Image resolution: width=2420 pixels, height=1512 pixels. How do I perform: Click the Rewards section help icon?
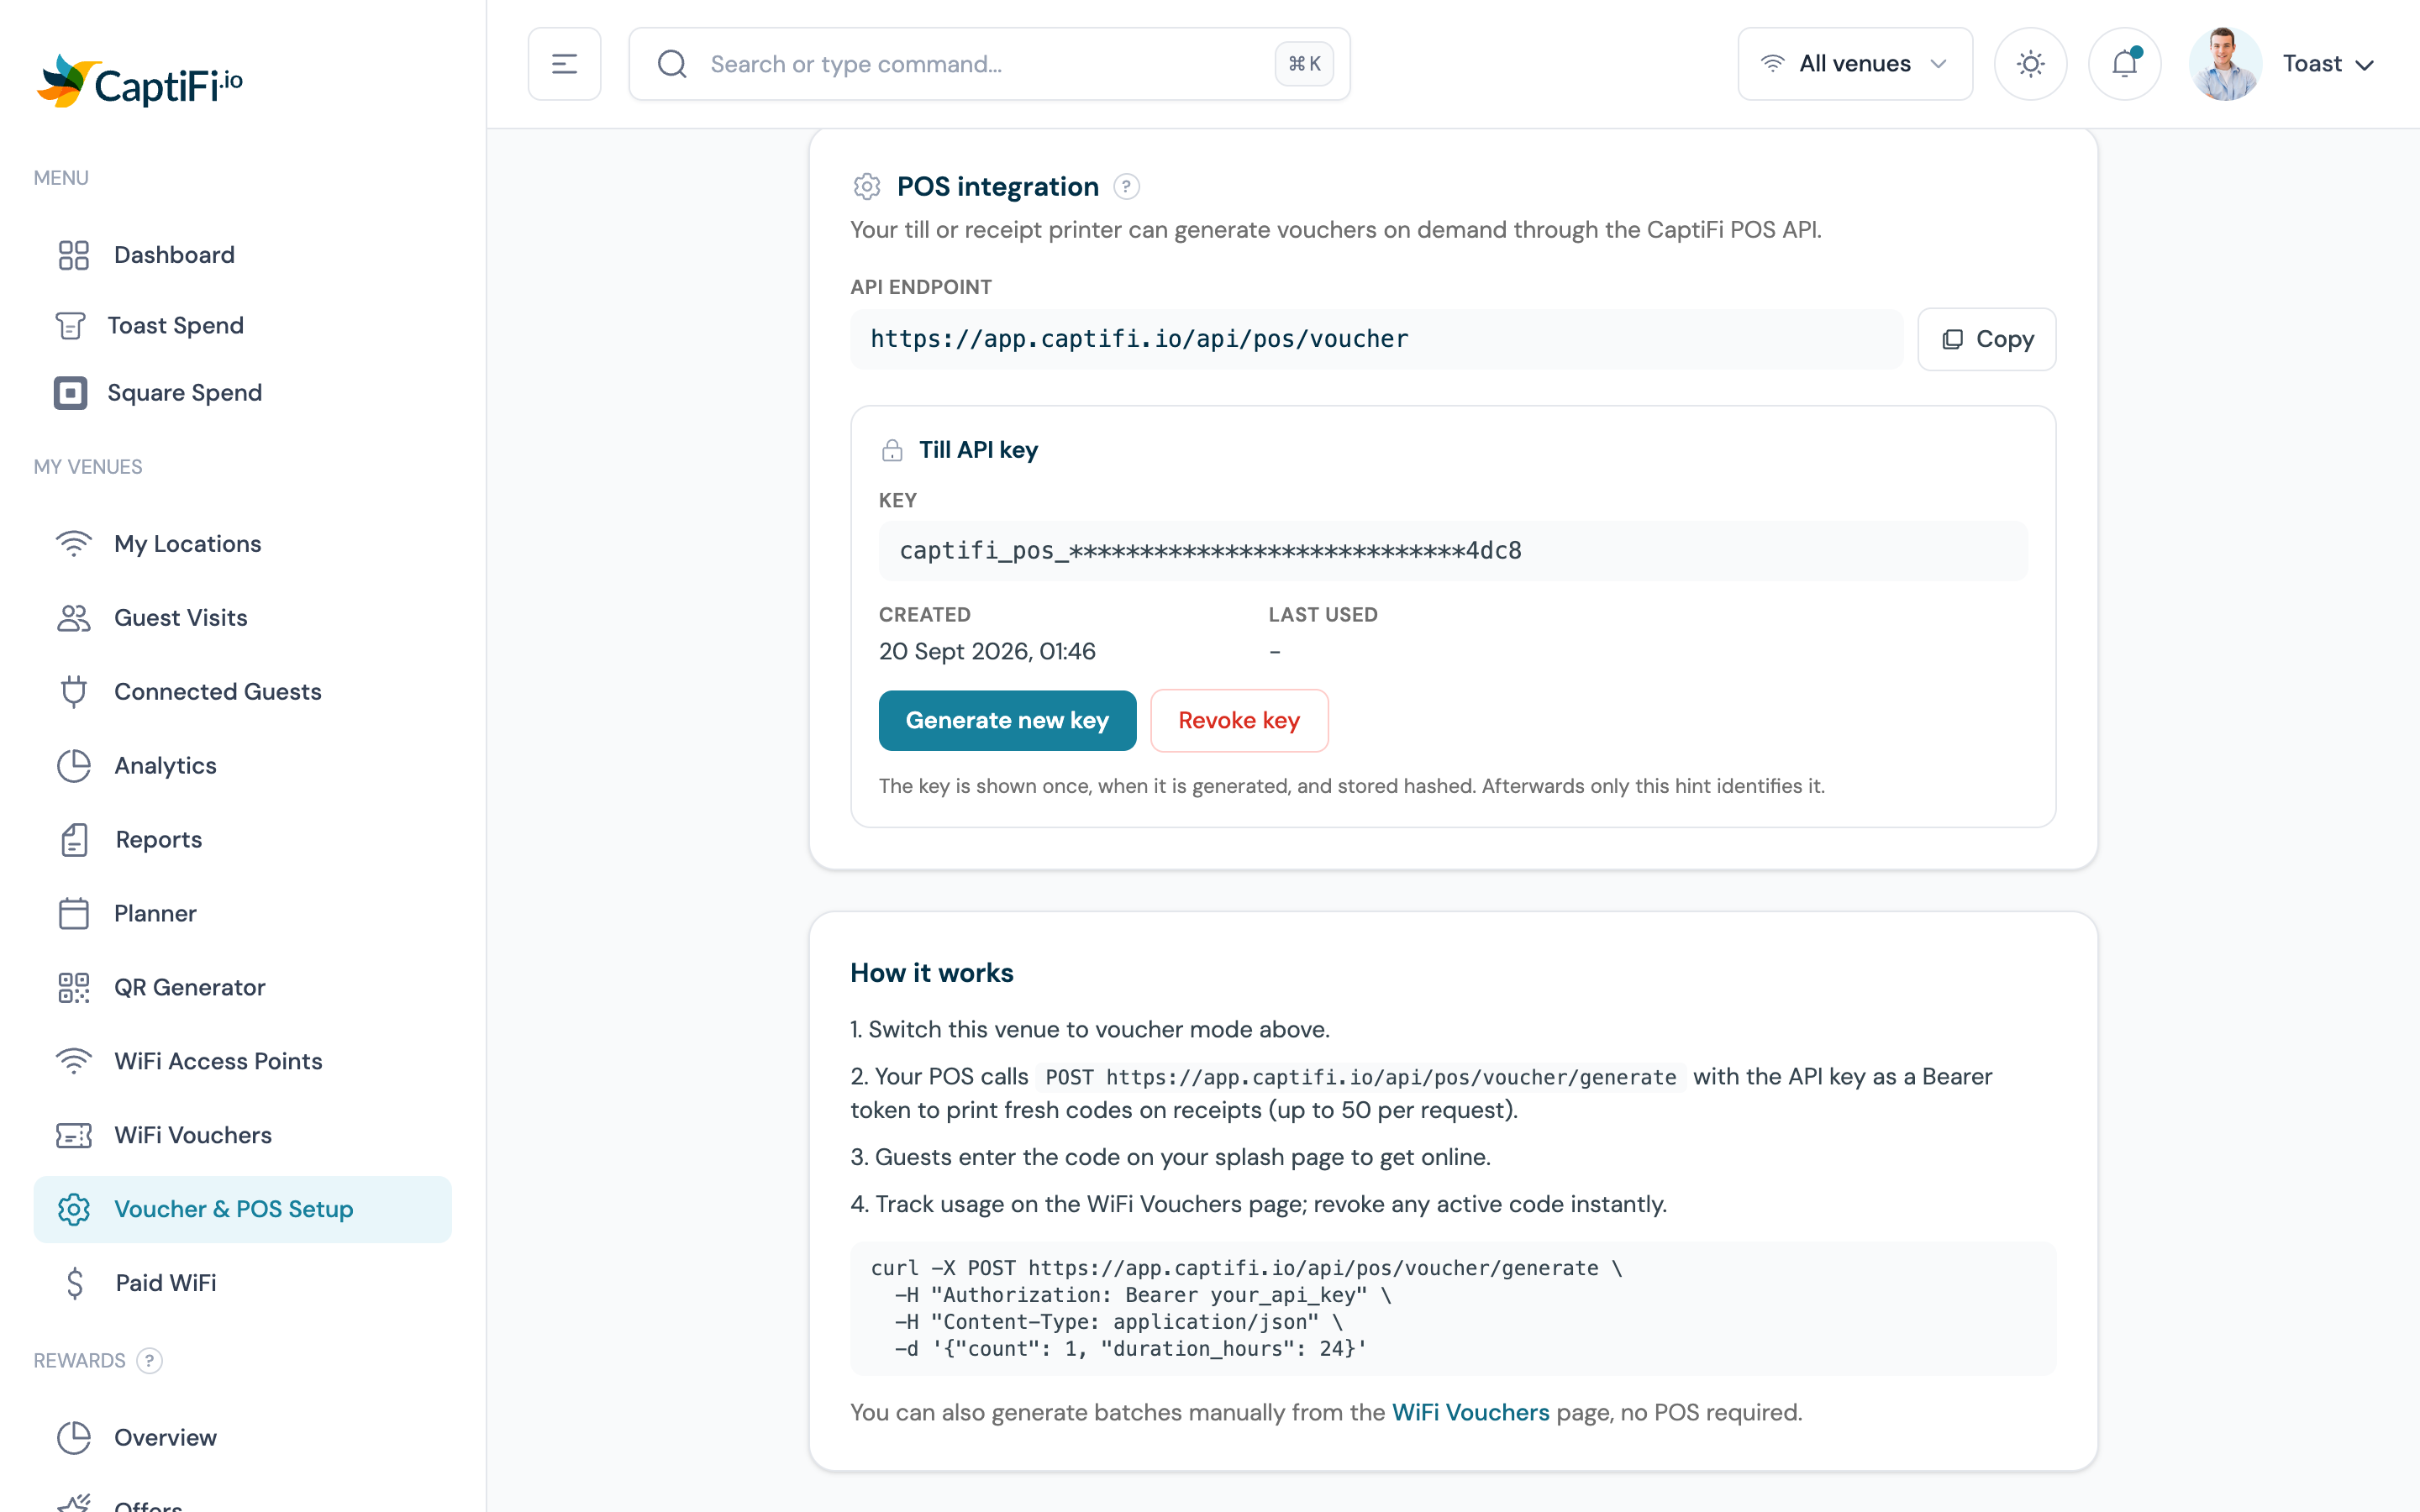(149, 1360)
